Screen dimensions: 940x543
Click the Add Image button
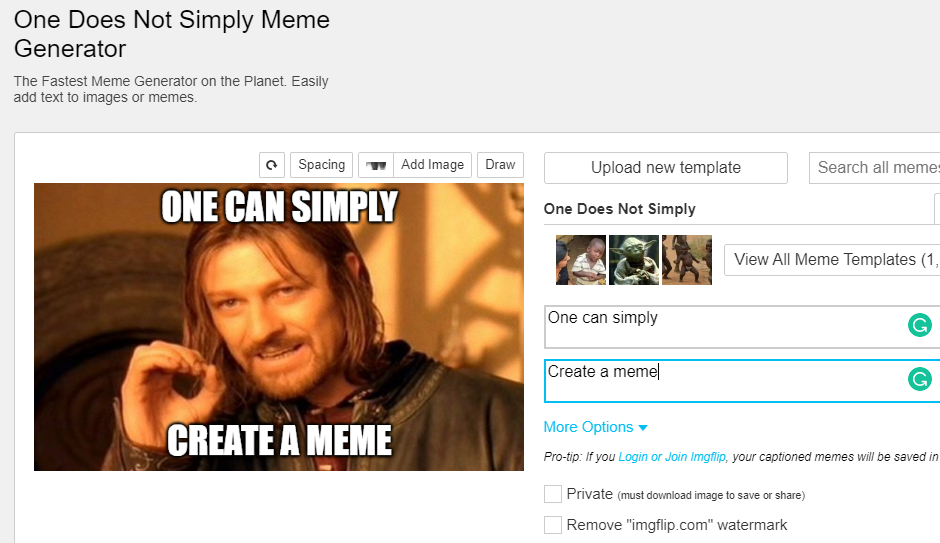coord(432,165)
